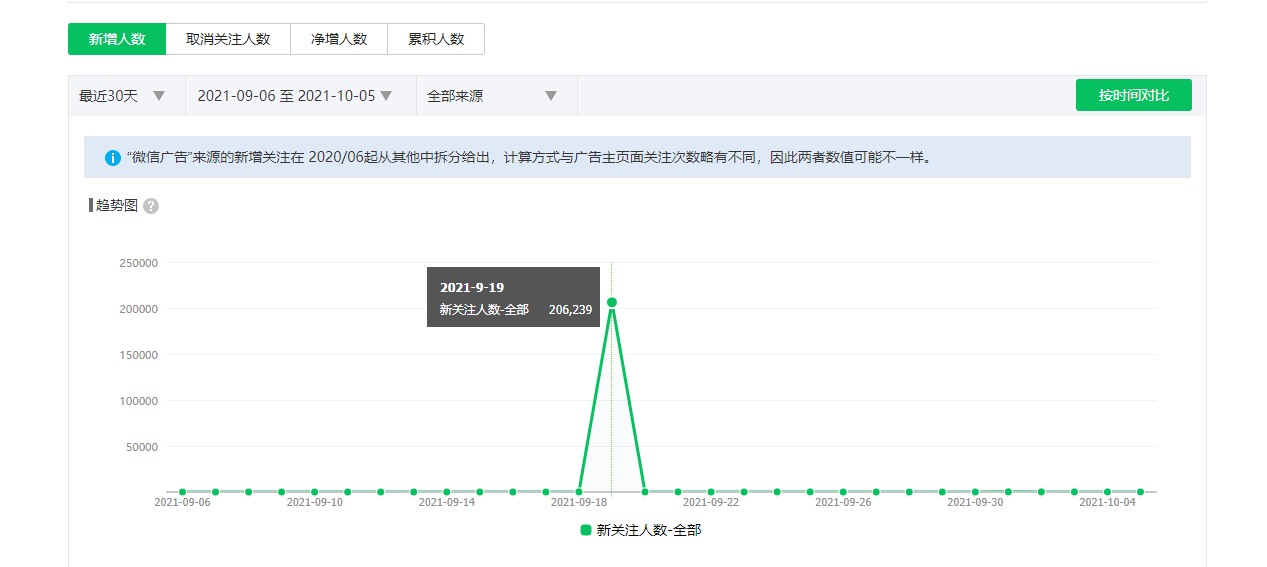This screenshot has width=1267, height=567.
Task: Open the 净增人数 tab
Action: pyautogui.click(x=339, y=39)
